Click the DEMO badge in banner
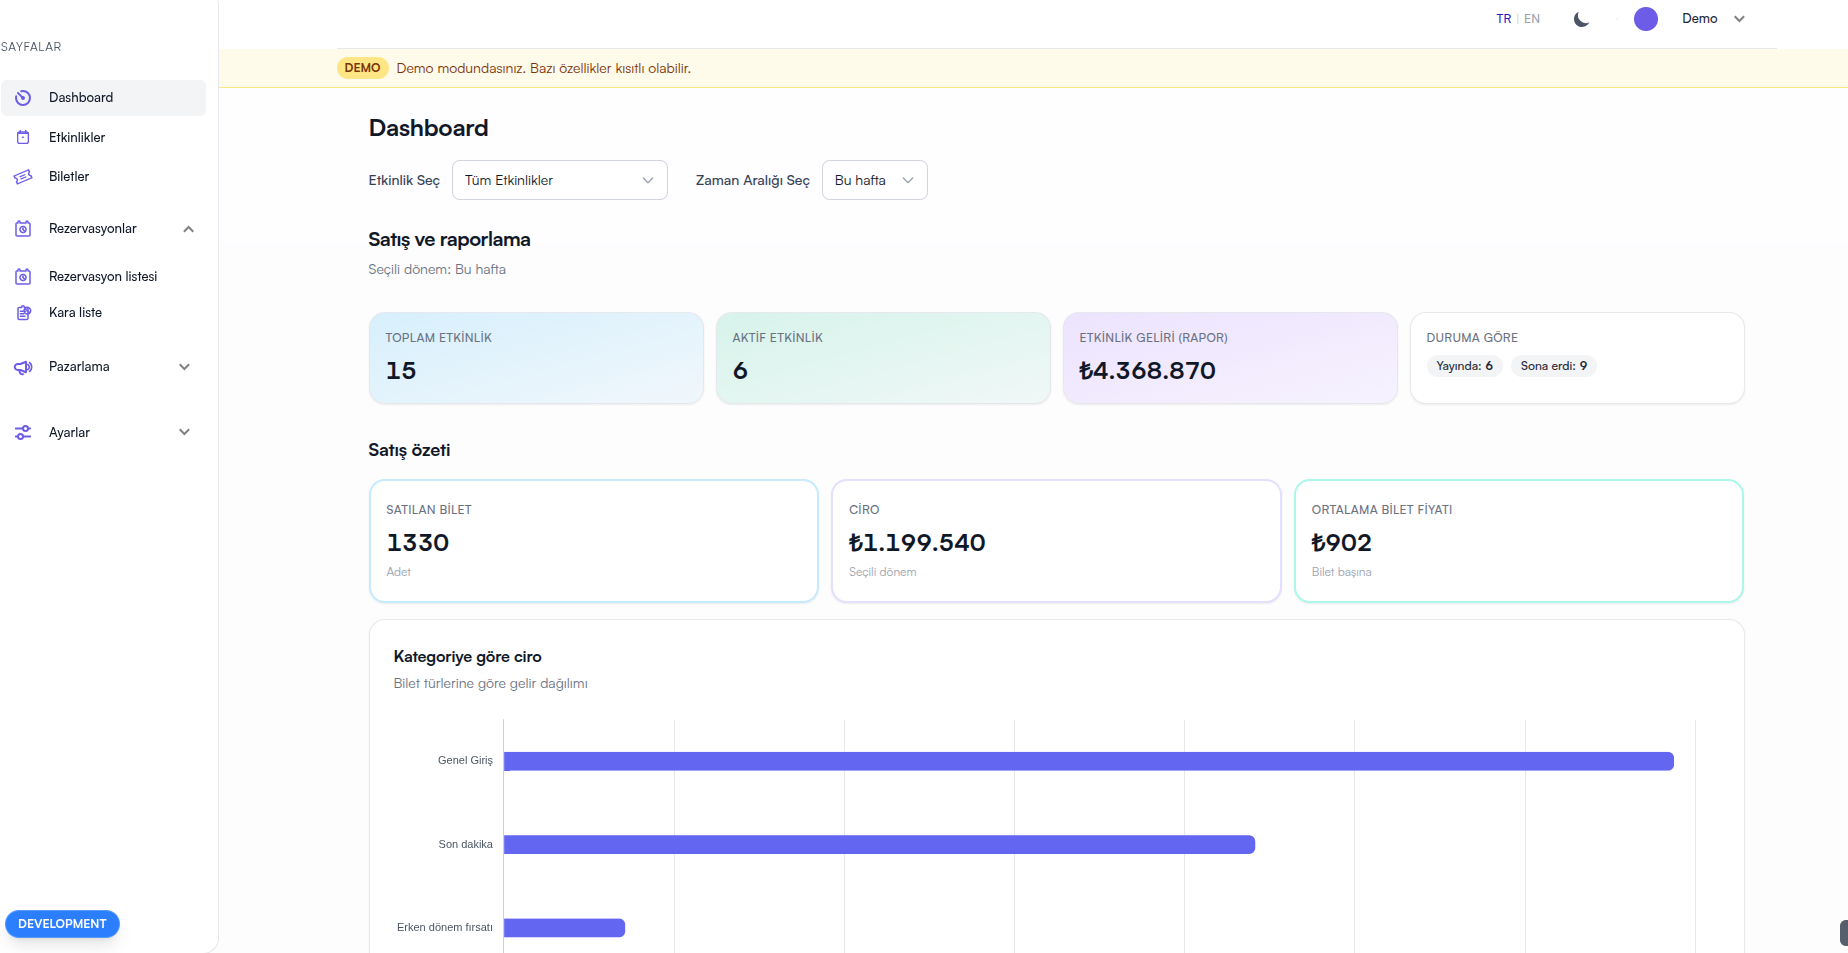 click(362, 68)
